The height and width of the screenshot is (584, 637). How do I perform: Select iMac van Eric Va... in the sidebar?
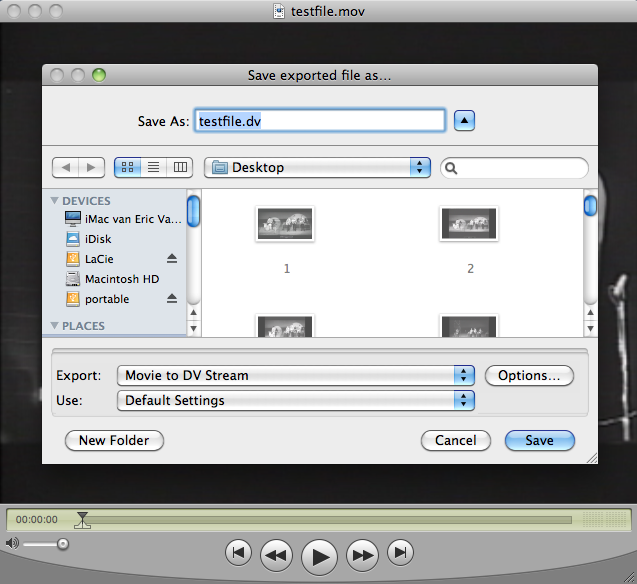tap(123, 219)
